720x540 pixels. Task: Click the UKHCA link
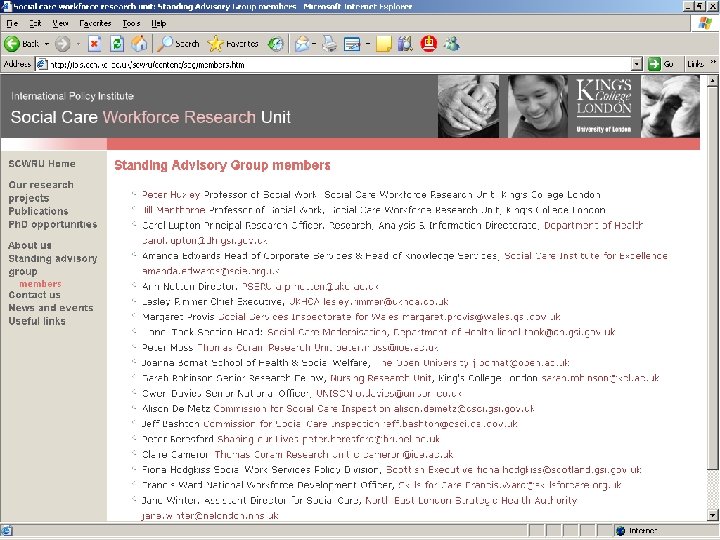(x=305, y=302)
